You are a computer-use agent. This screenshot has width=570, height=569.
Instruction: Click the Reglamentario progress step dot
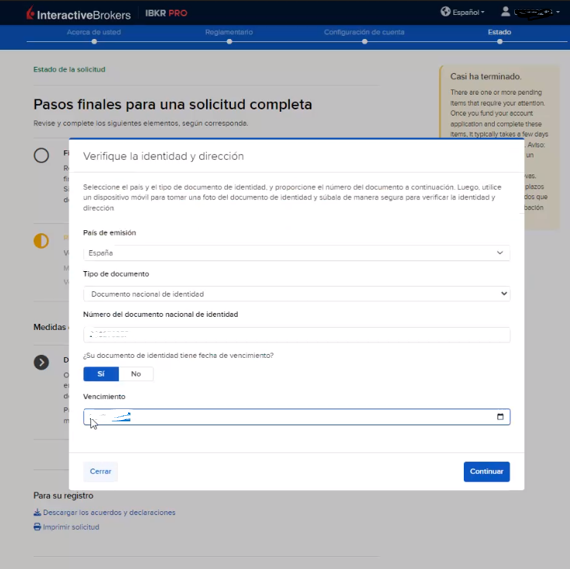click(229, 41)
